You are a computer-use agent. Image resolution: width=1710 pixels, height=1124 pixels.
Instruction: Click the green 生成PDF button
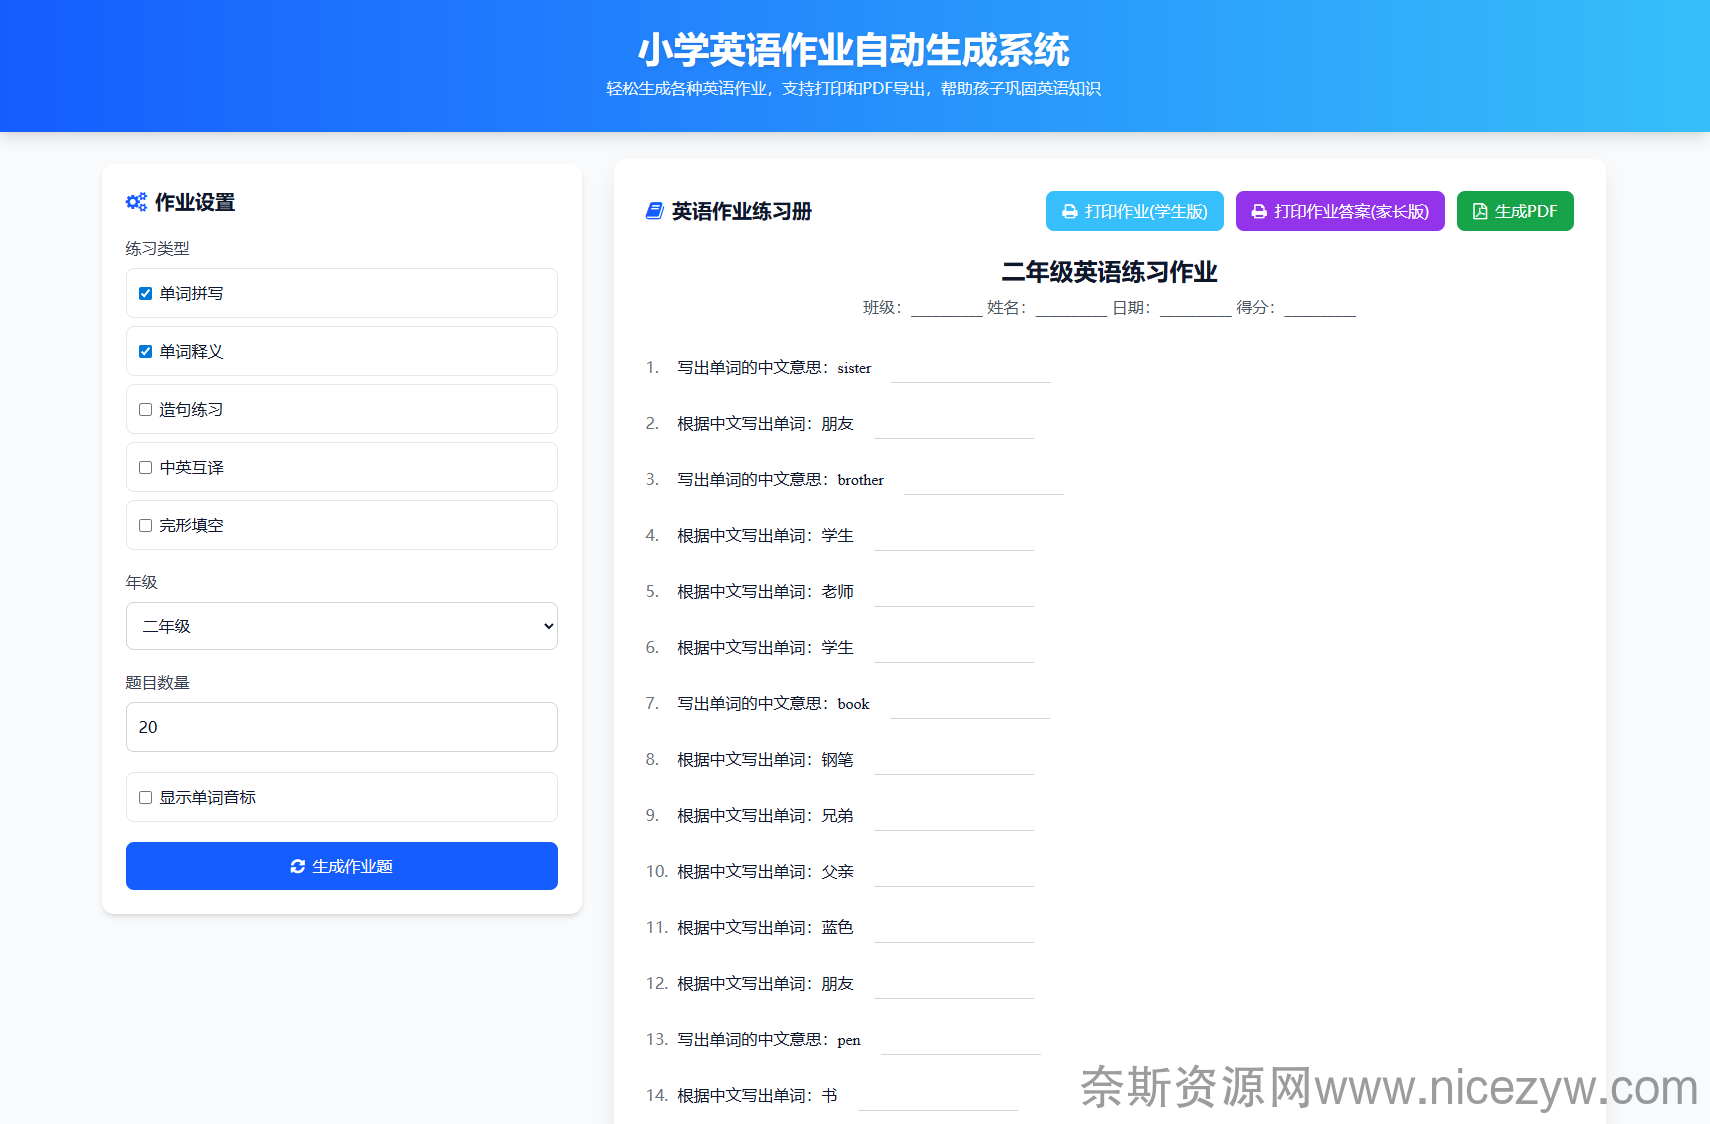(1514, 211)
